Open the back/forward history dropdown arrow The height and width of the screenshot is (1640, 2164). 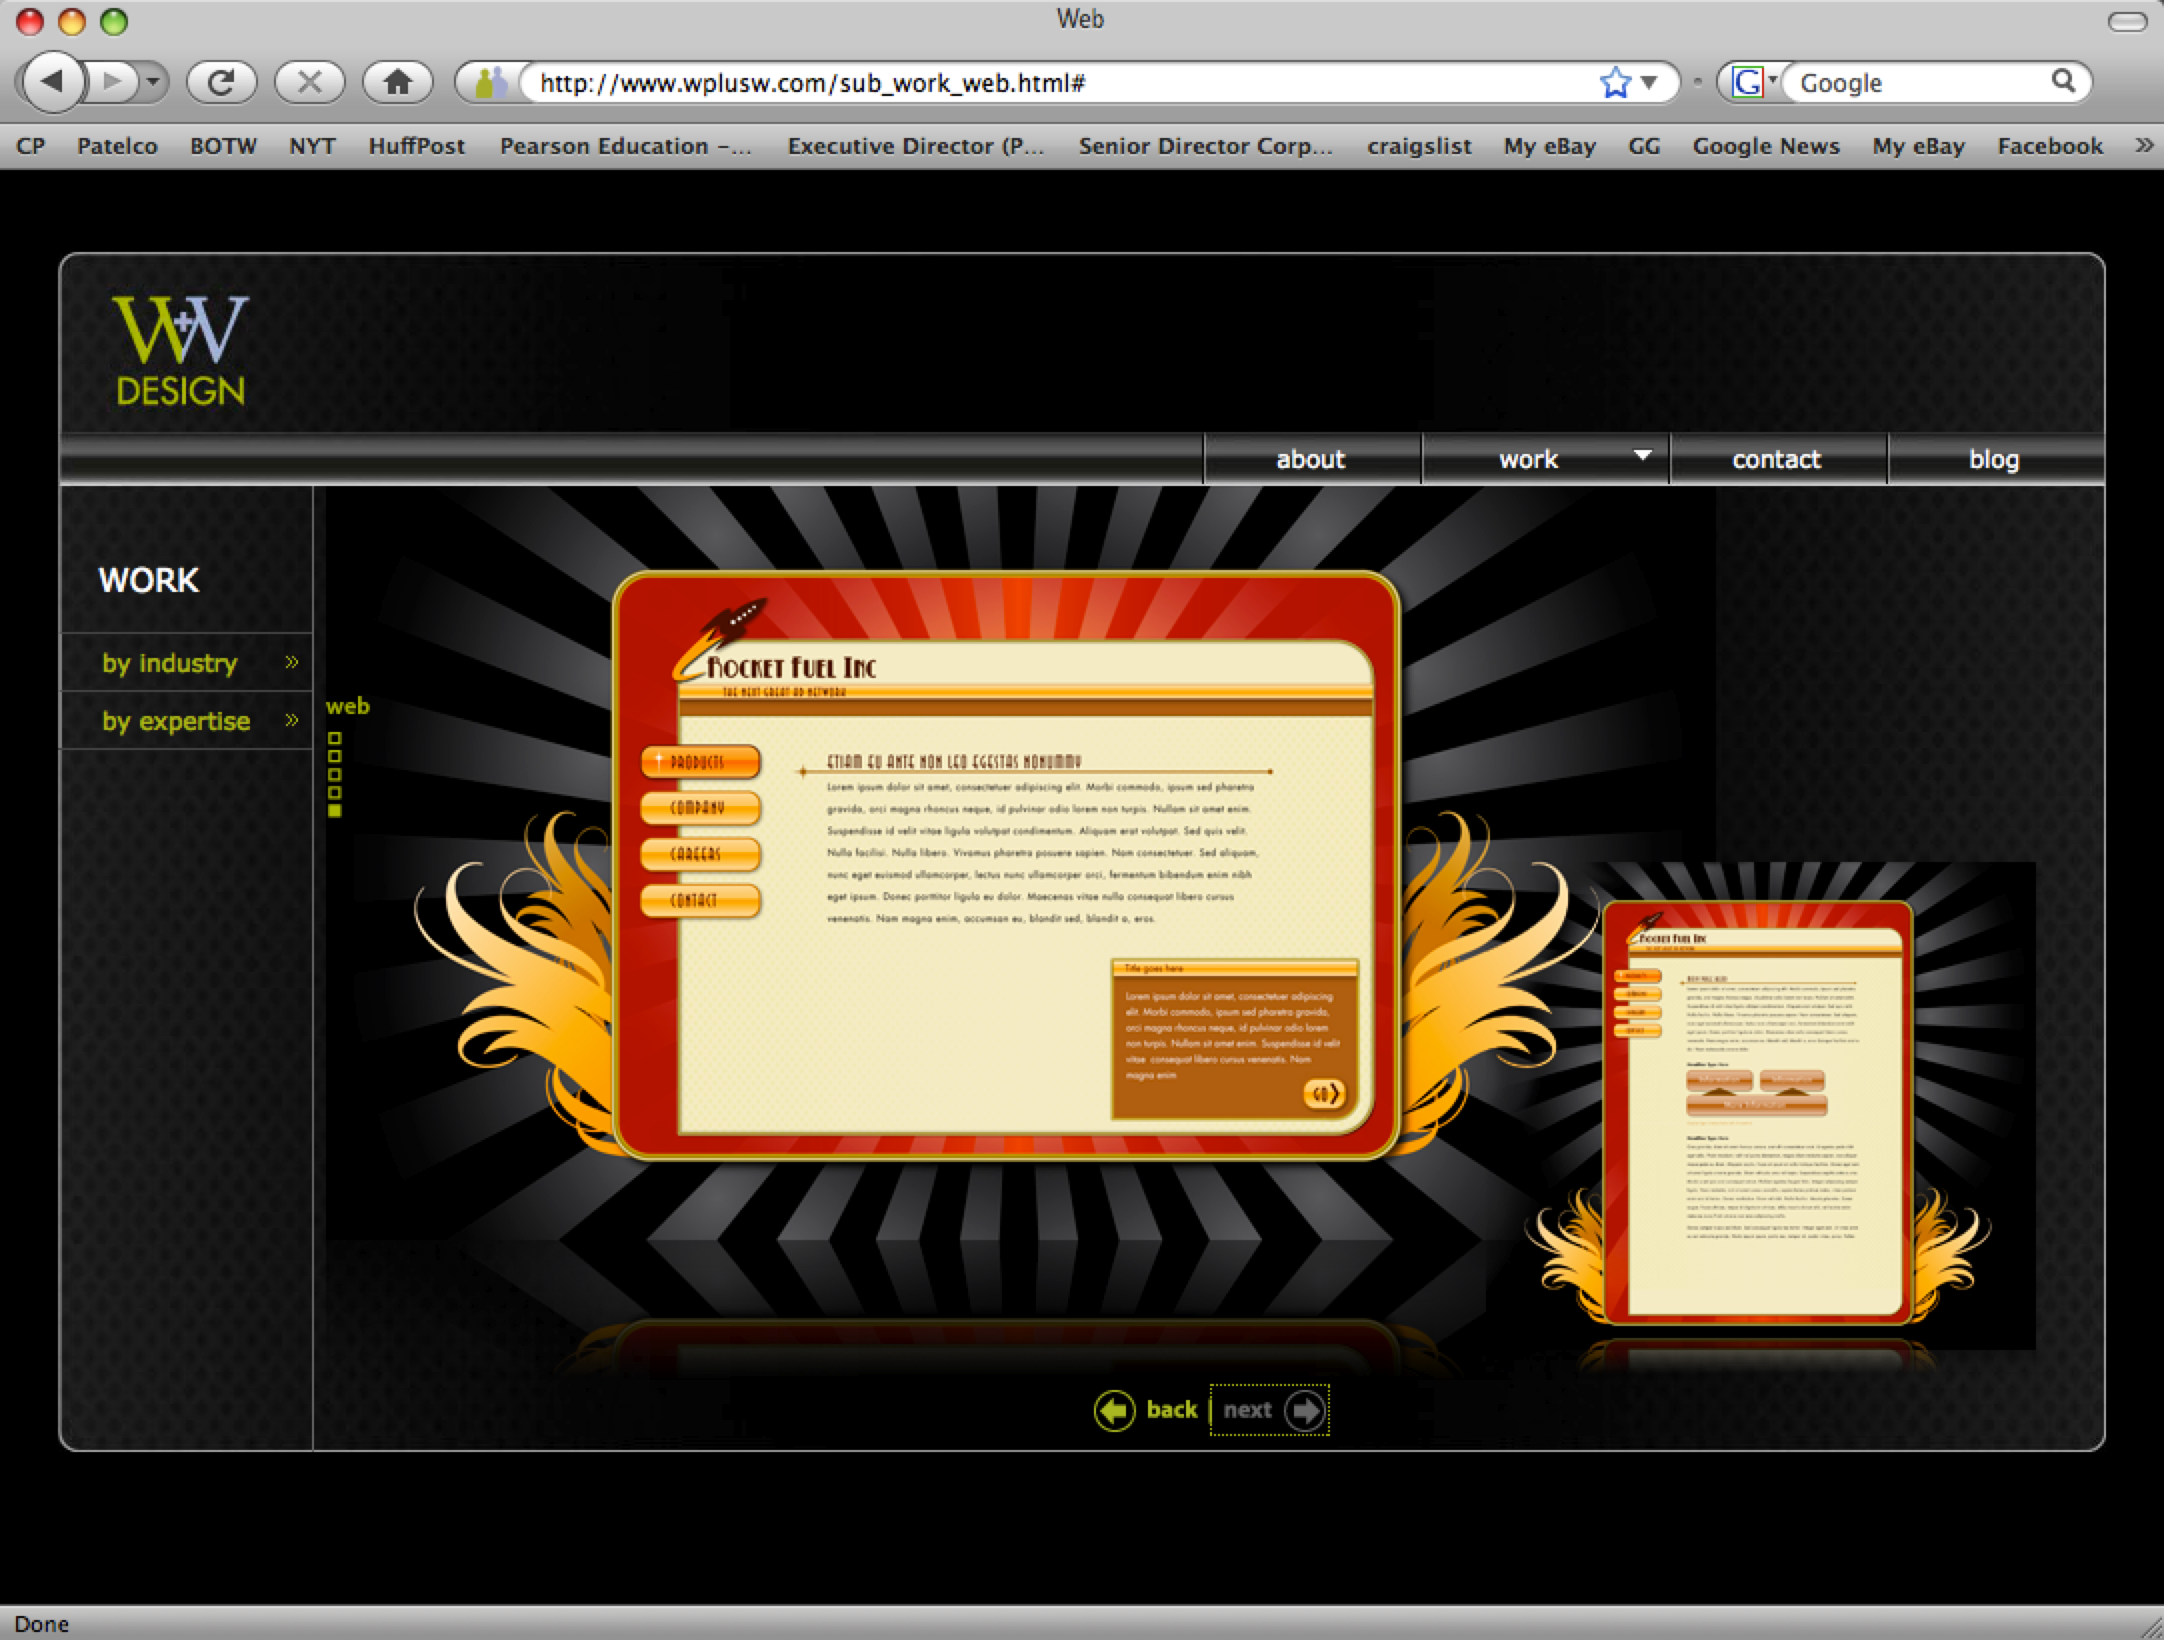153,81
